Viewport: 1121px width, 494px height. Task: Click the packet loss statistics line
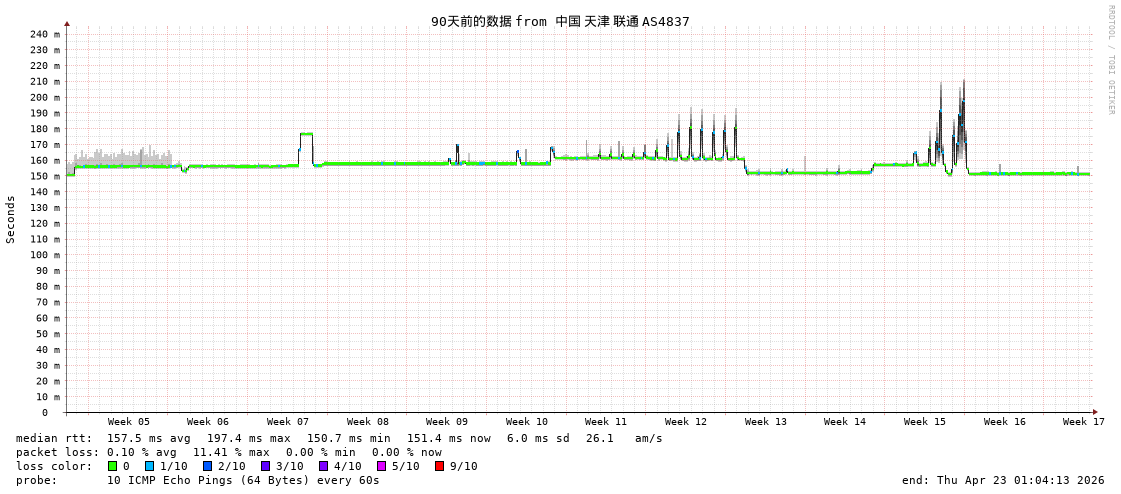tap(228, 452)
